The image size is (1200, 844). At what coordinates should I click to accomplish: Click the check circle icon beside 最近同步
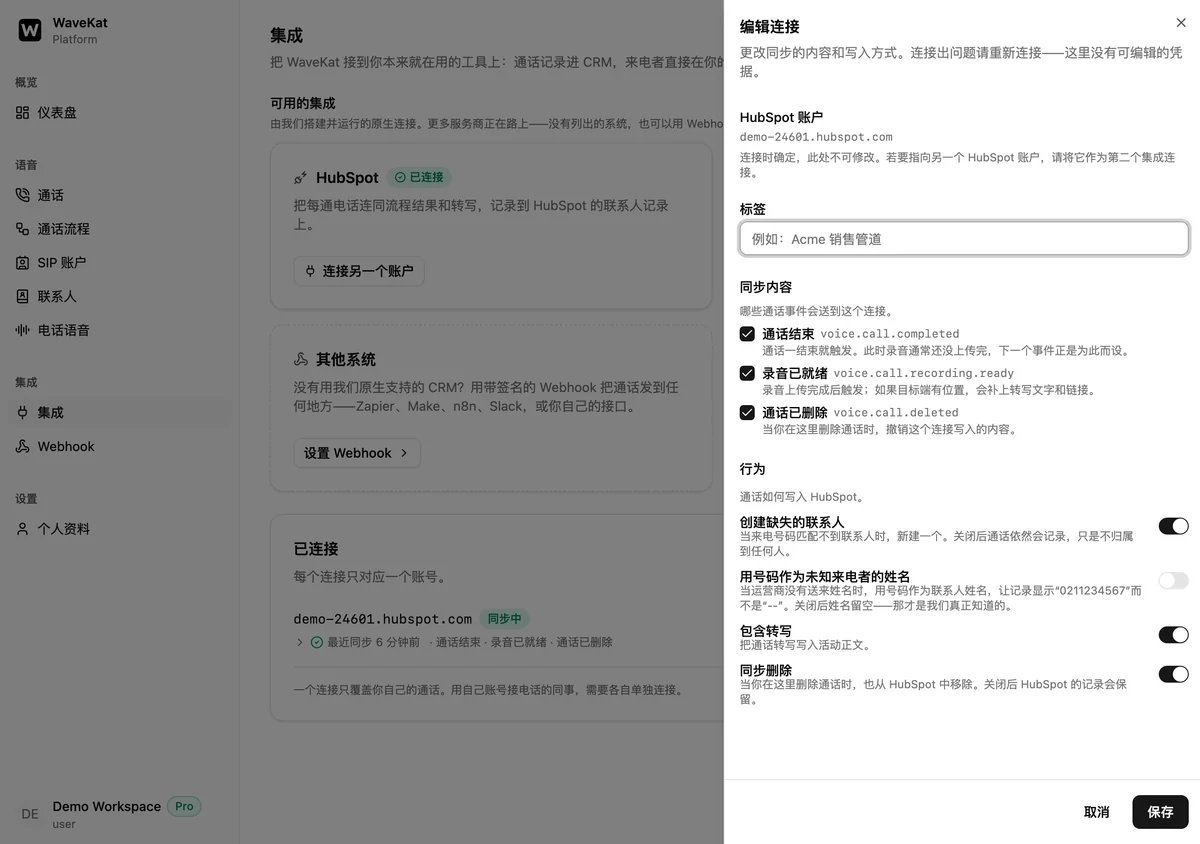pyautogui.click(x=317, y=642)
